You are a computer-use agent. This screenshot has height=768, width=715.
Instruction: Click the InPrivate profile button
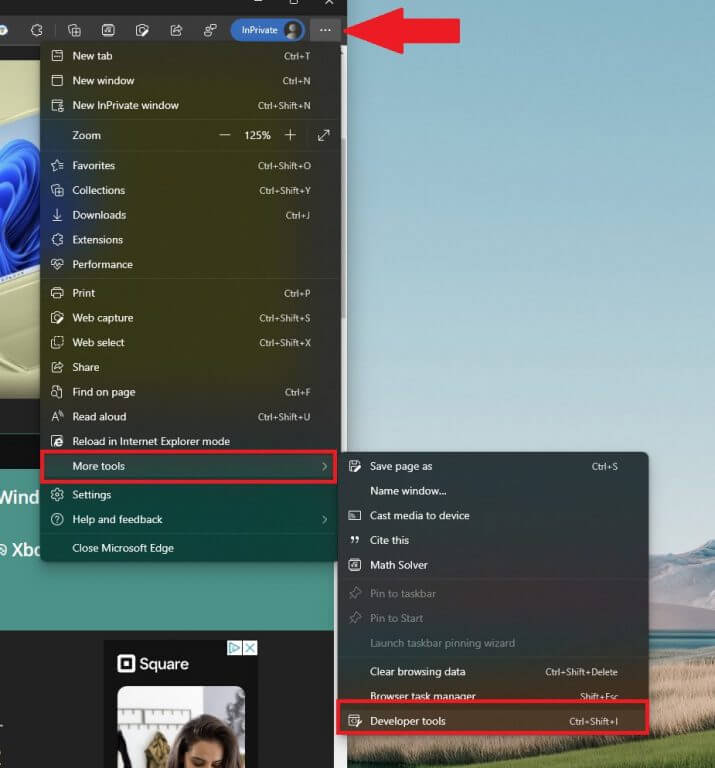267,30
